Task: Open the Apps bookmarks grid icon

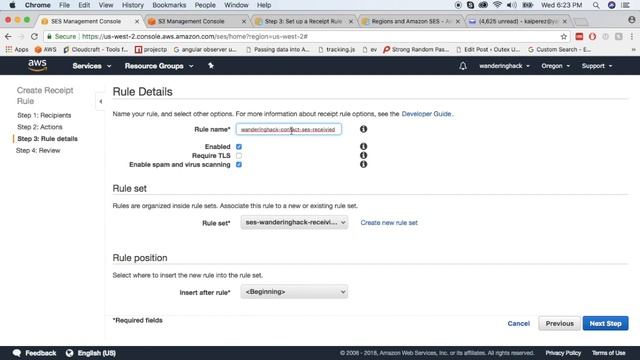Action: pos(9,49)
